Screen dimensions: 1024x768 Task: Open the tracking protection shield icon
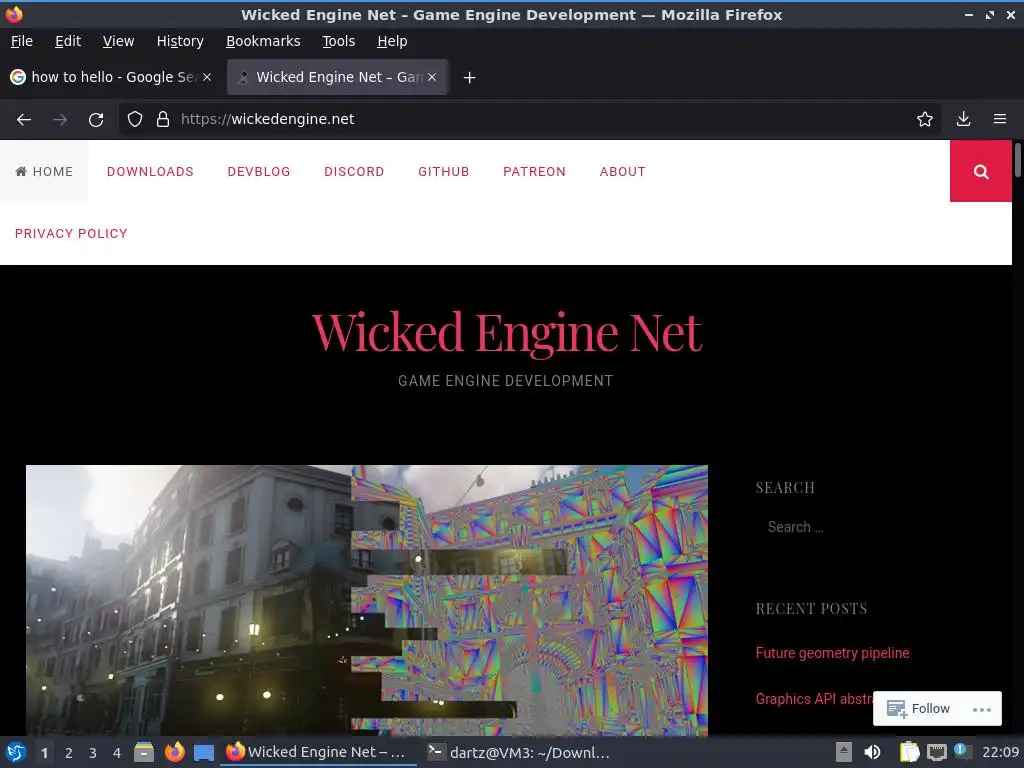coord(135,119)
